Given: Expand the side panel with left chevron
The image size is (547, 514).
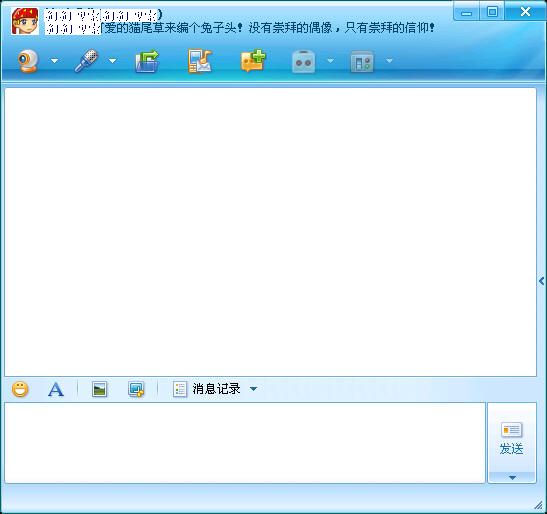Looking at the screenshot, I should 541,281.
